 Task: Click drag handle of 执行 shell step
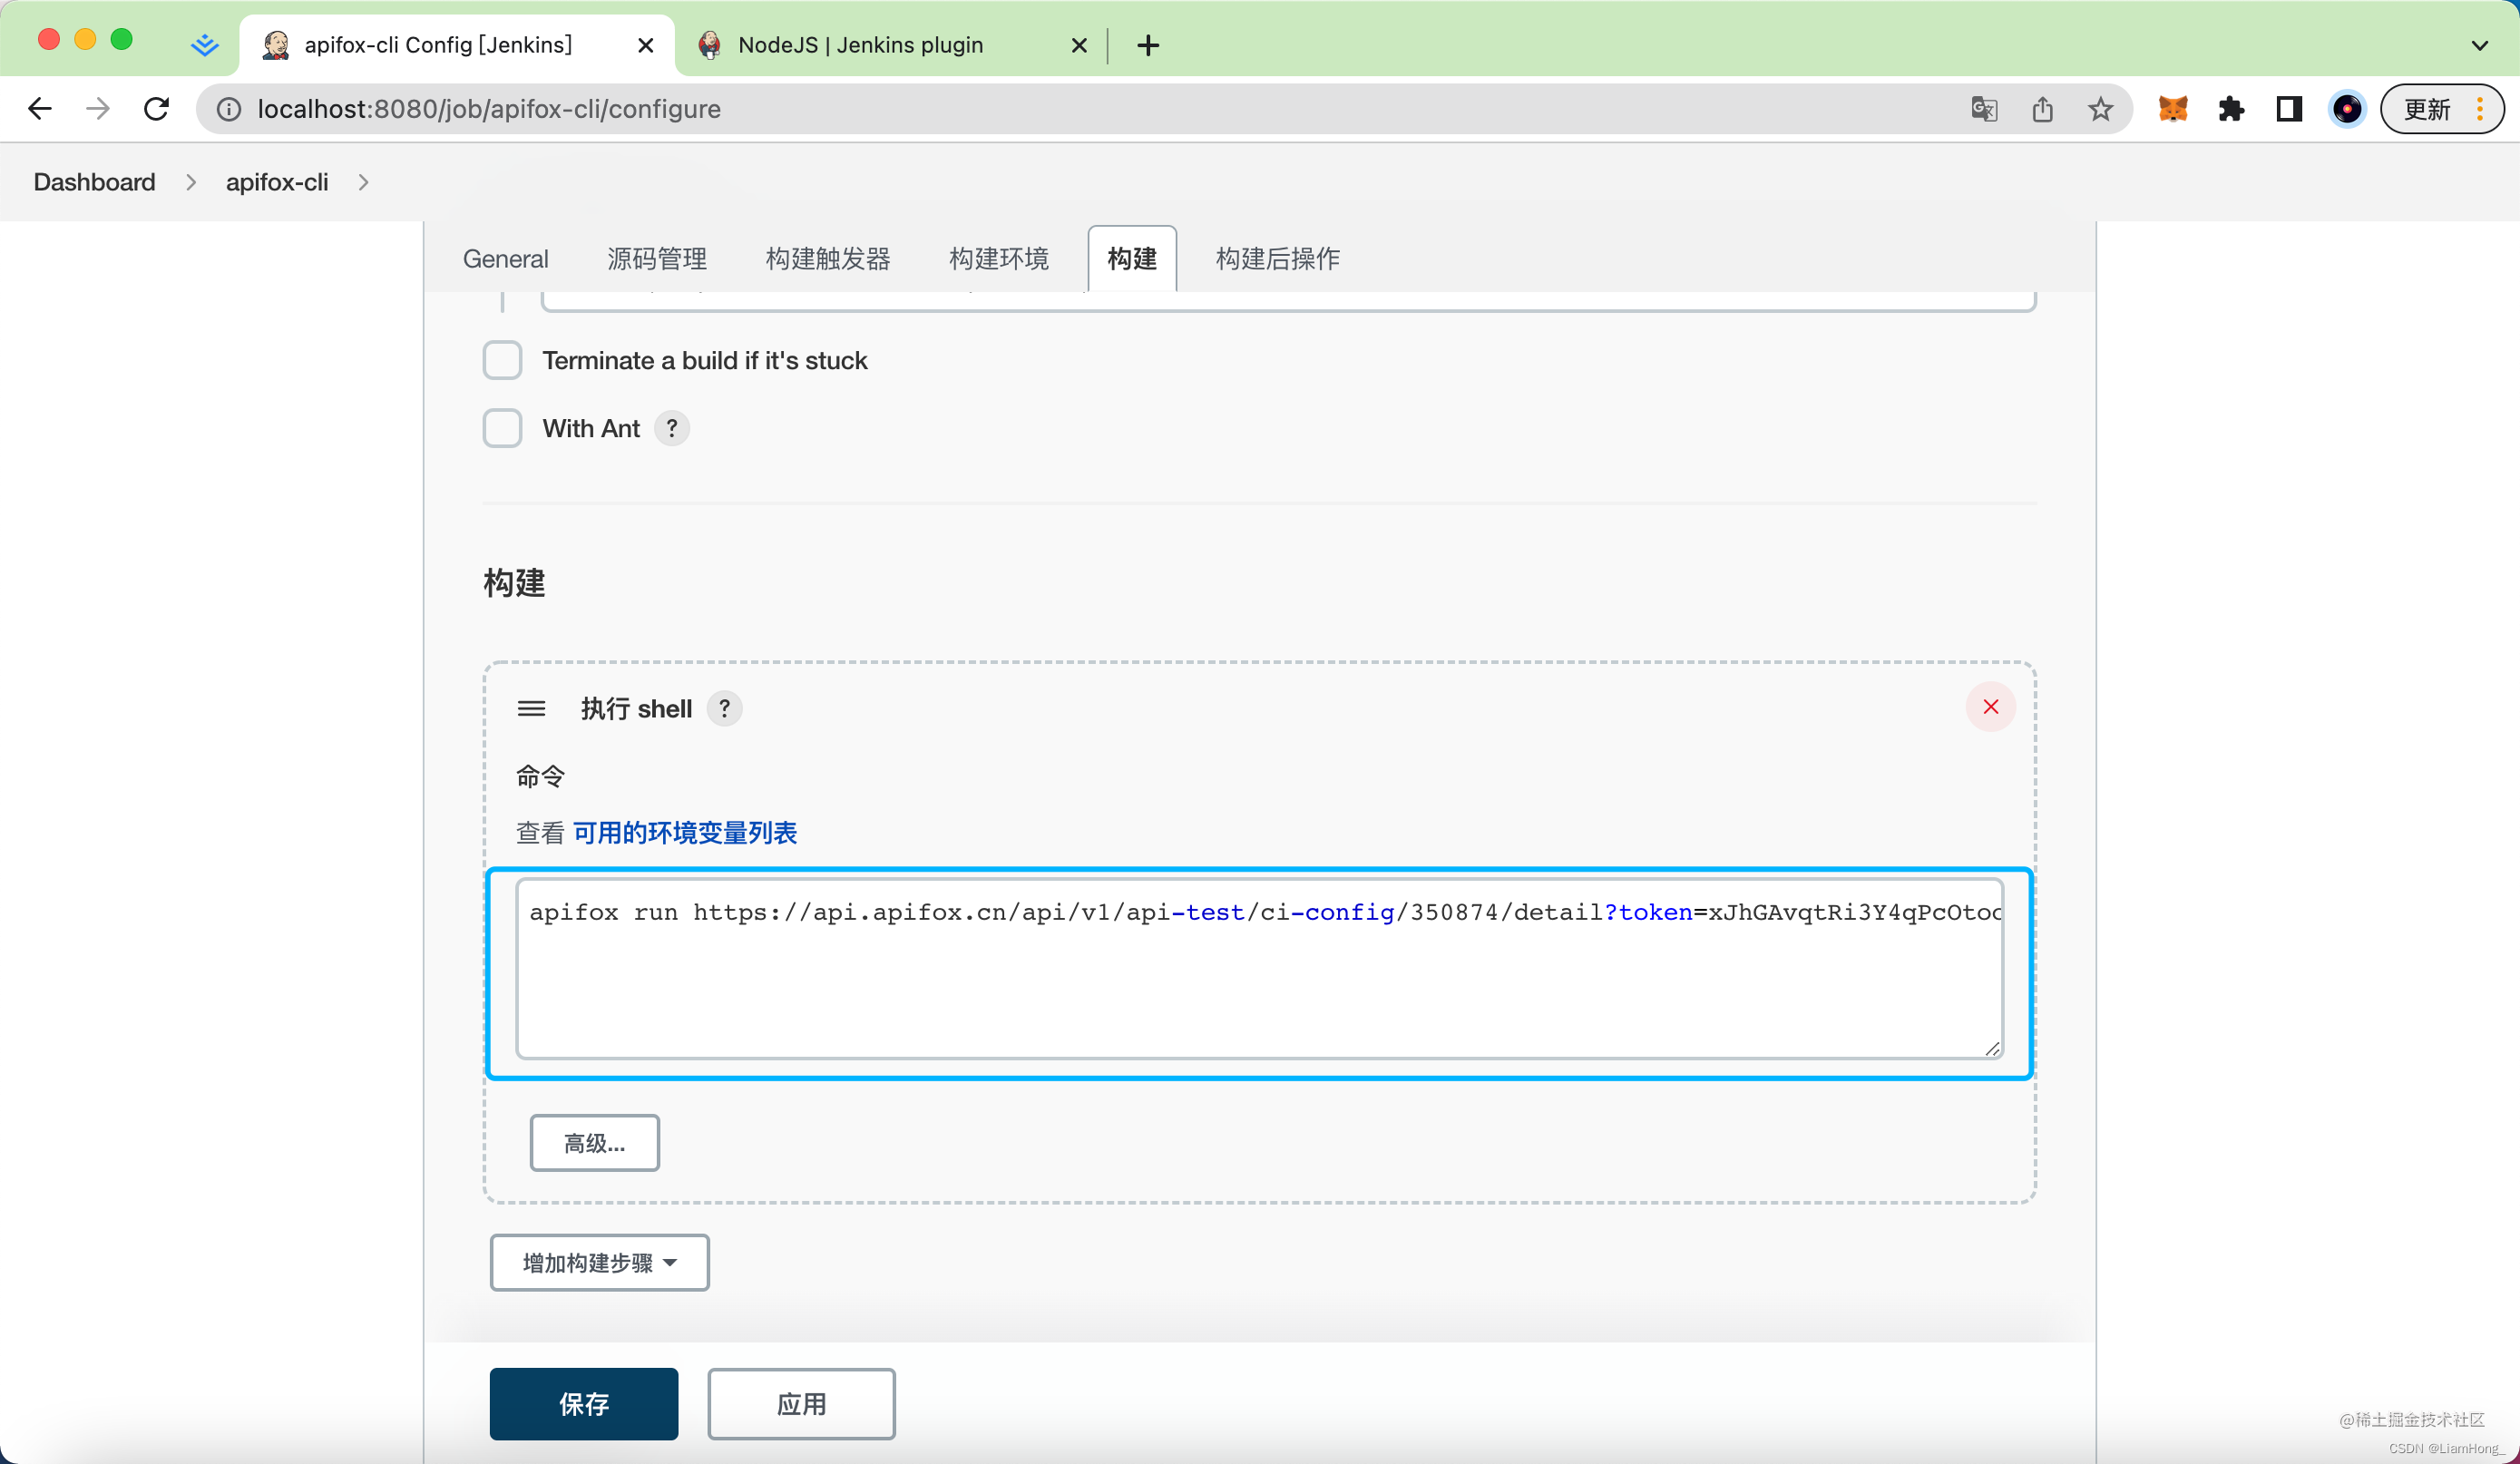[531, 709]
